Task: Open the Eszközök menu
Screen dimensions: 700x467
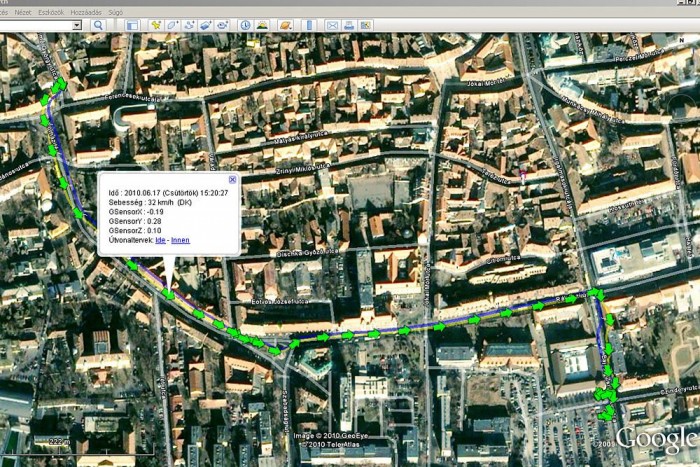Action: [50, 12]
